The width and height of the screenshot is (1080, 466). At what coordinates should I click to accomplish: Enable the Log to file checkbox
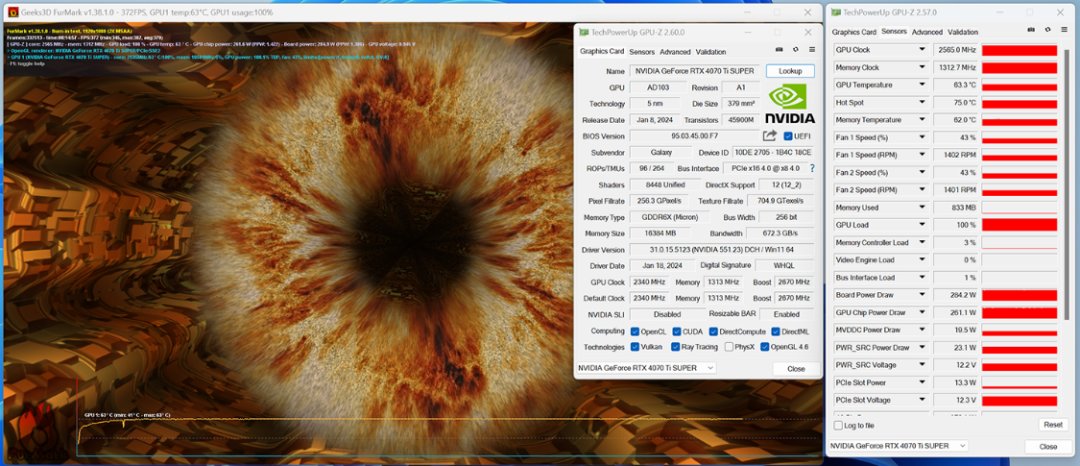tap(838, 425)
